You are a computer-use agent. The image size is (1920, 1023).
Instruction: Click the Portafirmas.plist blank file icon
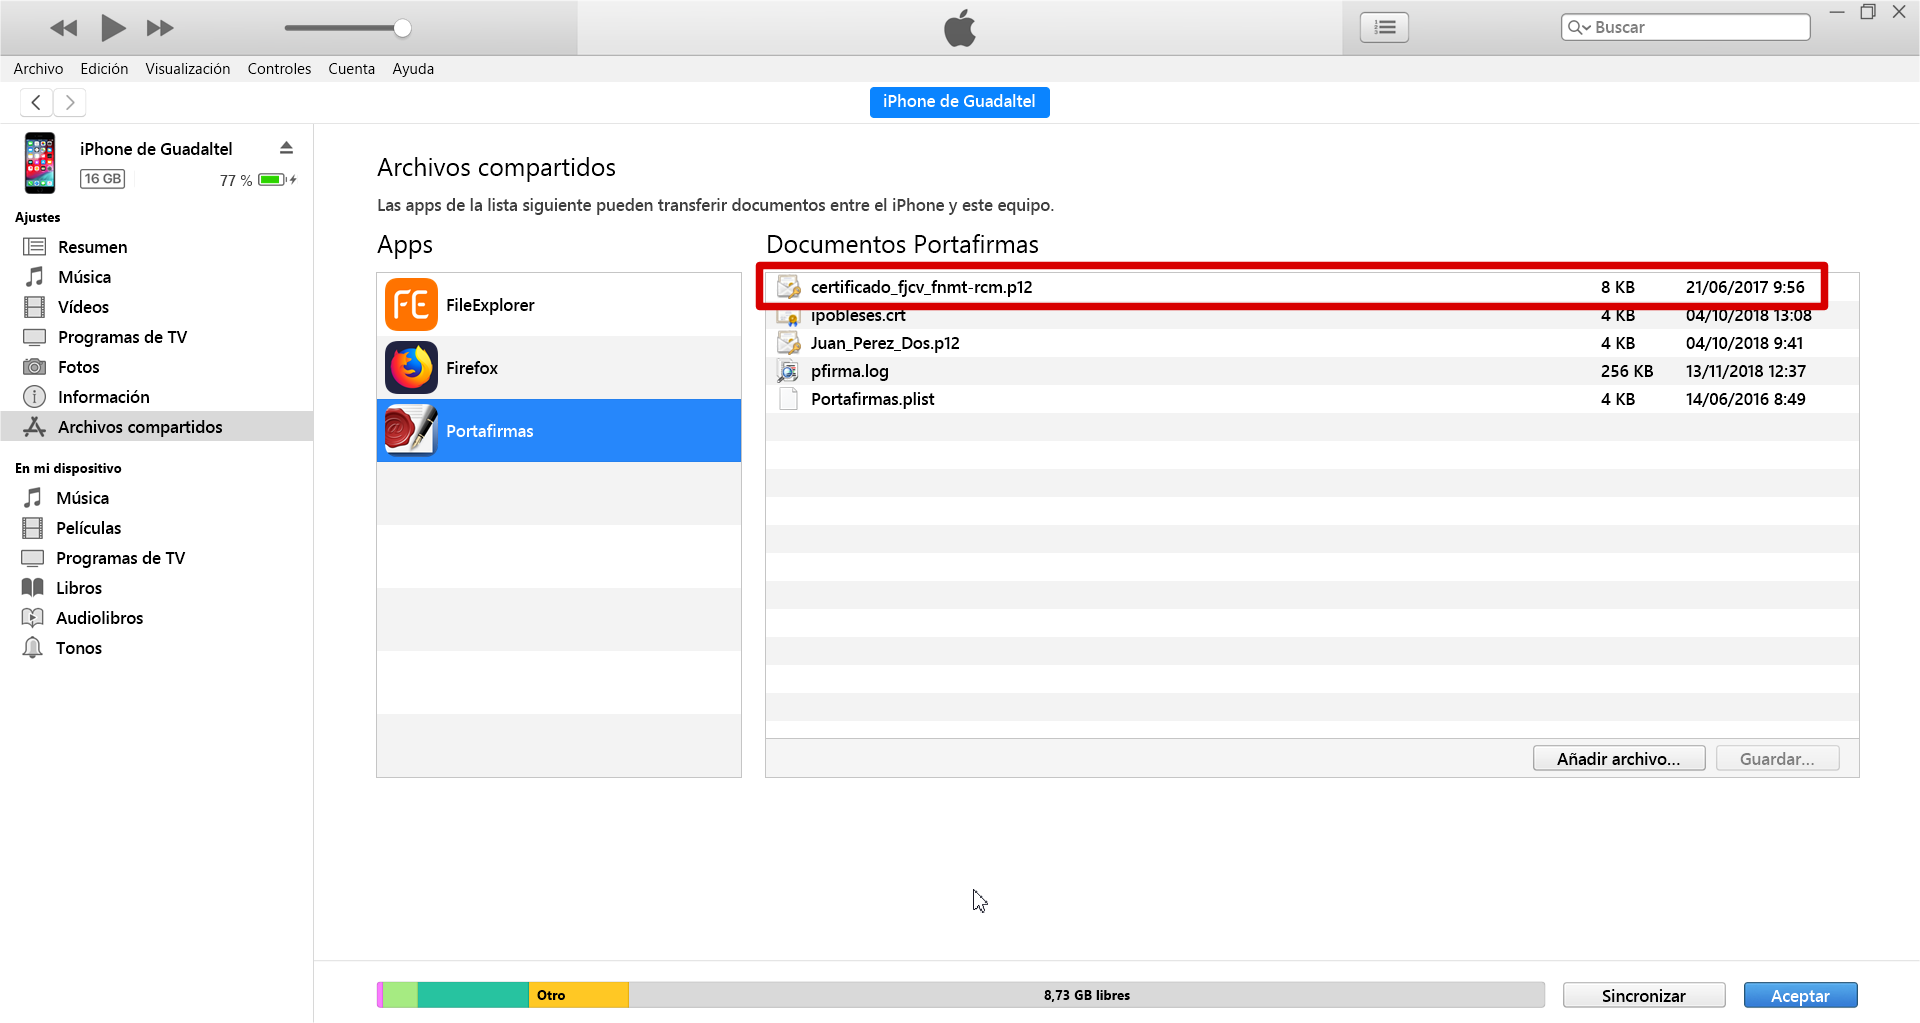(788, 399)
